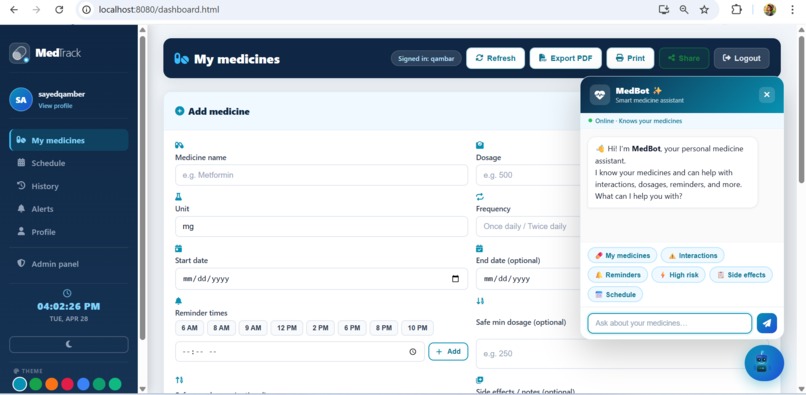Toggle the 9 AM reminder chip
Image resolution: width=806 pixels, height=395 pixels.
253,328
